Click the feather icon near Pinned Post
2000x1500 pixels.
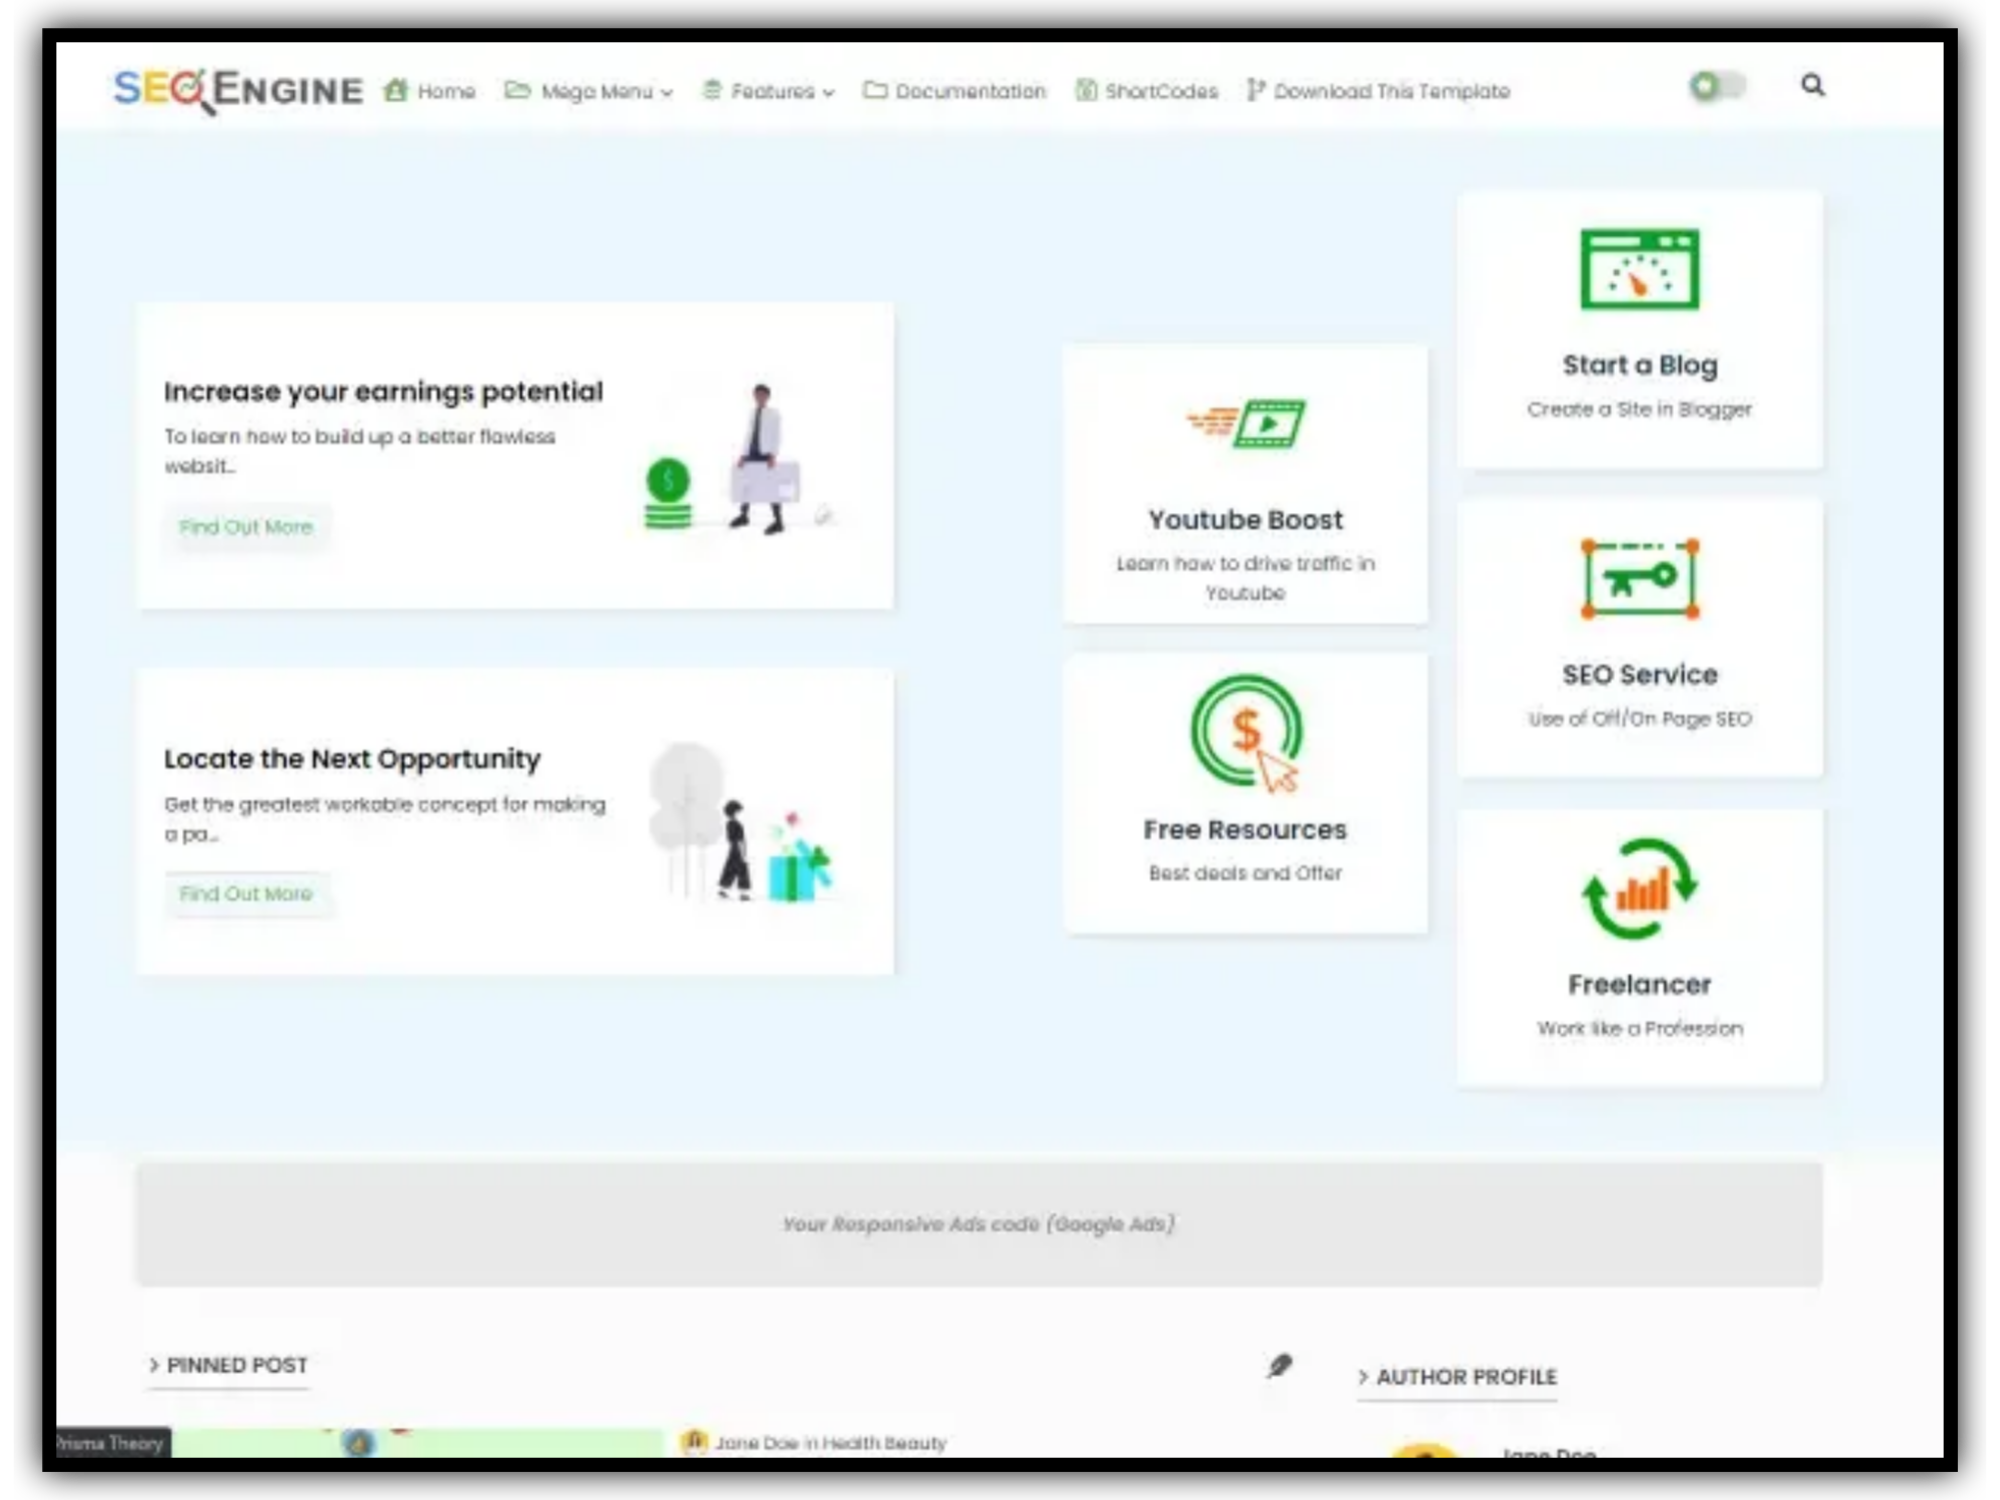click(x=1279, y=1366)
